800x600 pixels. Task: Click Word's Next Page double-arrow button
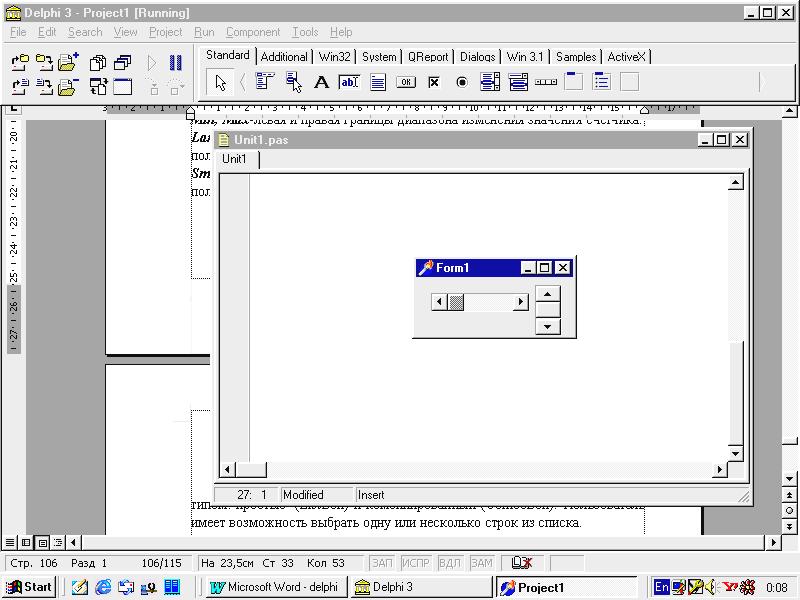[789, 526]
